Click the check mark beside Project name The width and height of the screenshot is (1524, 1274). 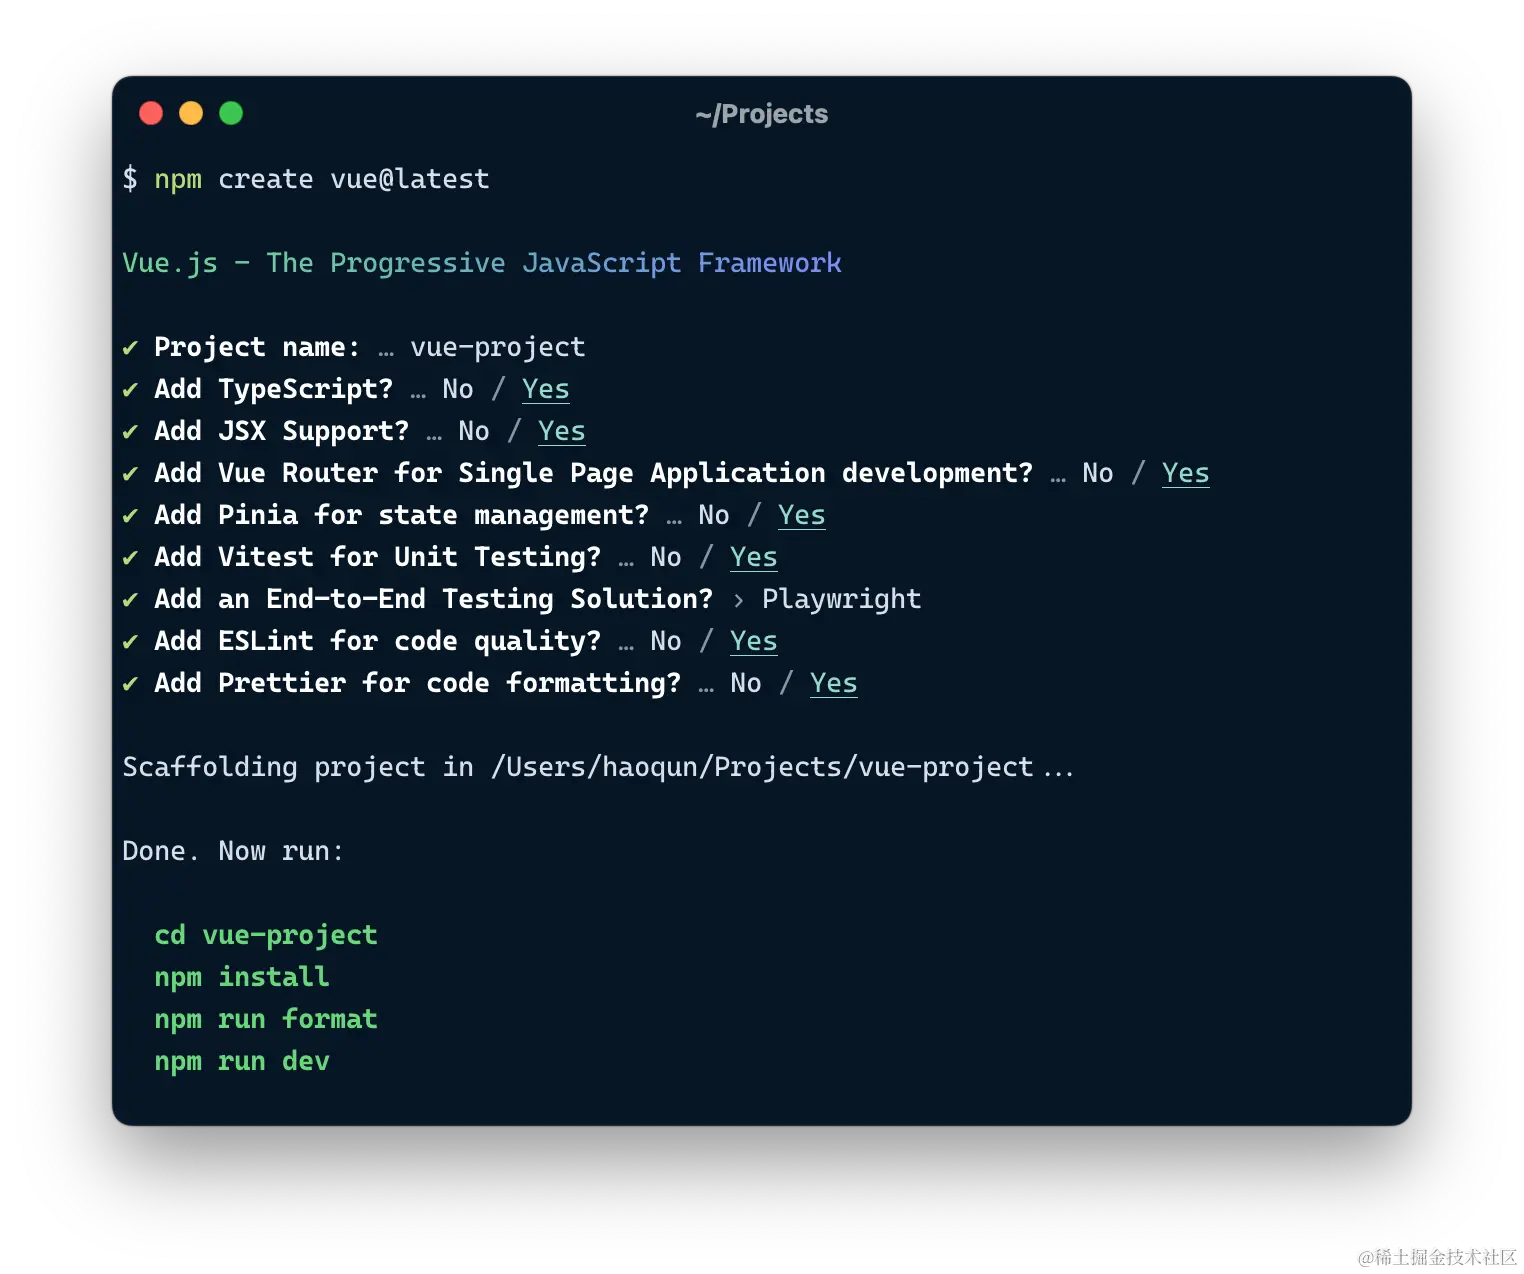tap(130, 348)
